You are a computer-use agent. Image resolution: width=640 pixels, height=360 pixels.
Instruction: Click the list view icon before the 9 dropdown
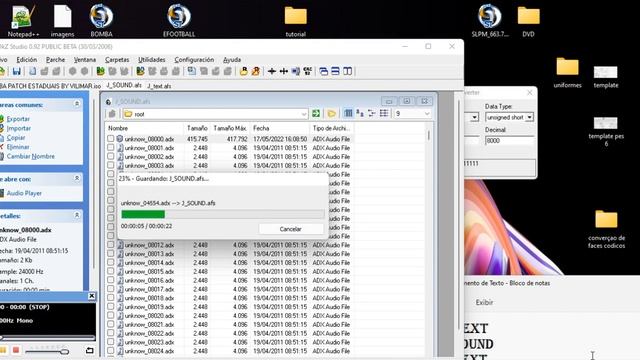click(x=384, y=113)
